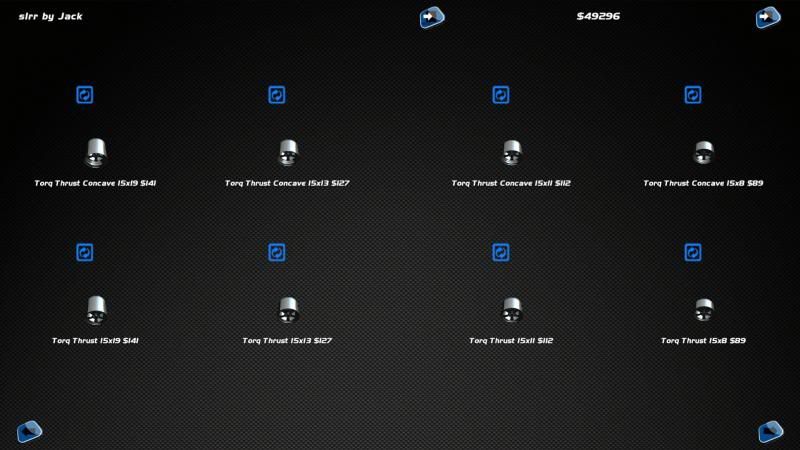Click the label 'Torq Thrust 15x13 $127'

tap(287, 341)
